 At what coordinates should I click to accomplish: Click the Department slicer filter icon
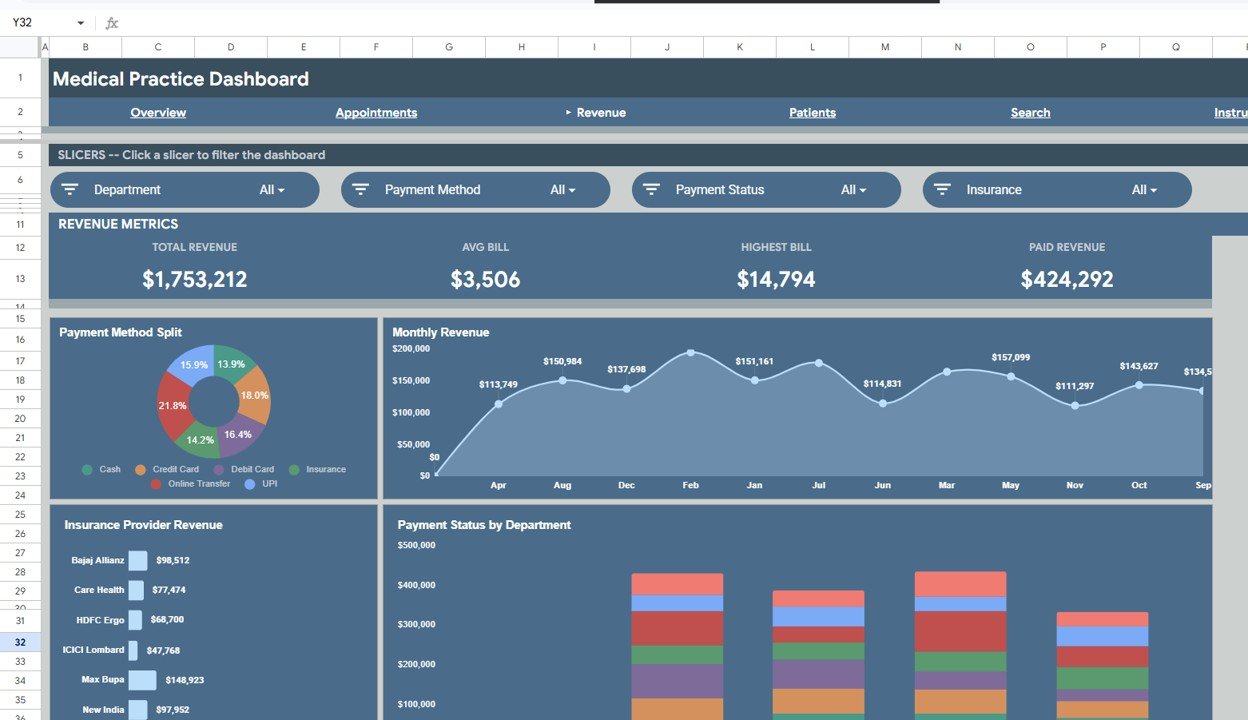(69, 189)
